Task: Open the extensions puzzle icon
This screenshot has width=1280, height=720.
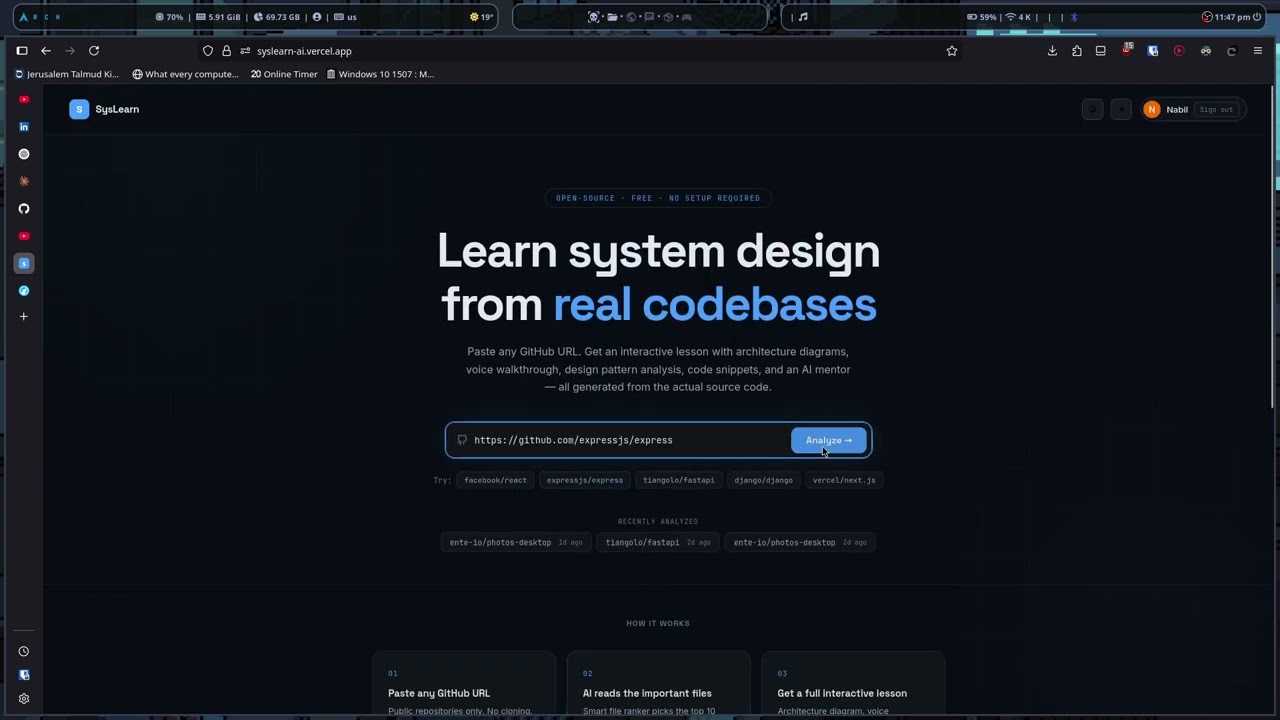Action: 1077,51
